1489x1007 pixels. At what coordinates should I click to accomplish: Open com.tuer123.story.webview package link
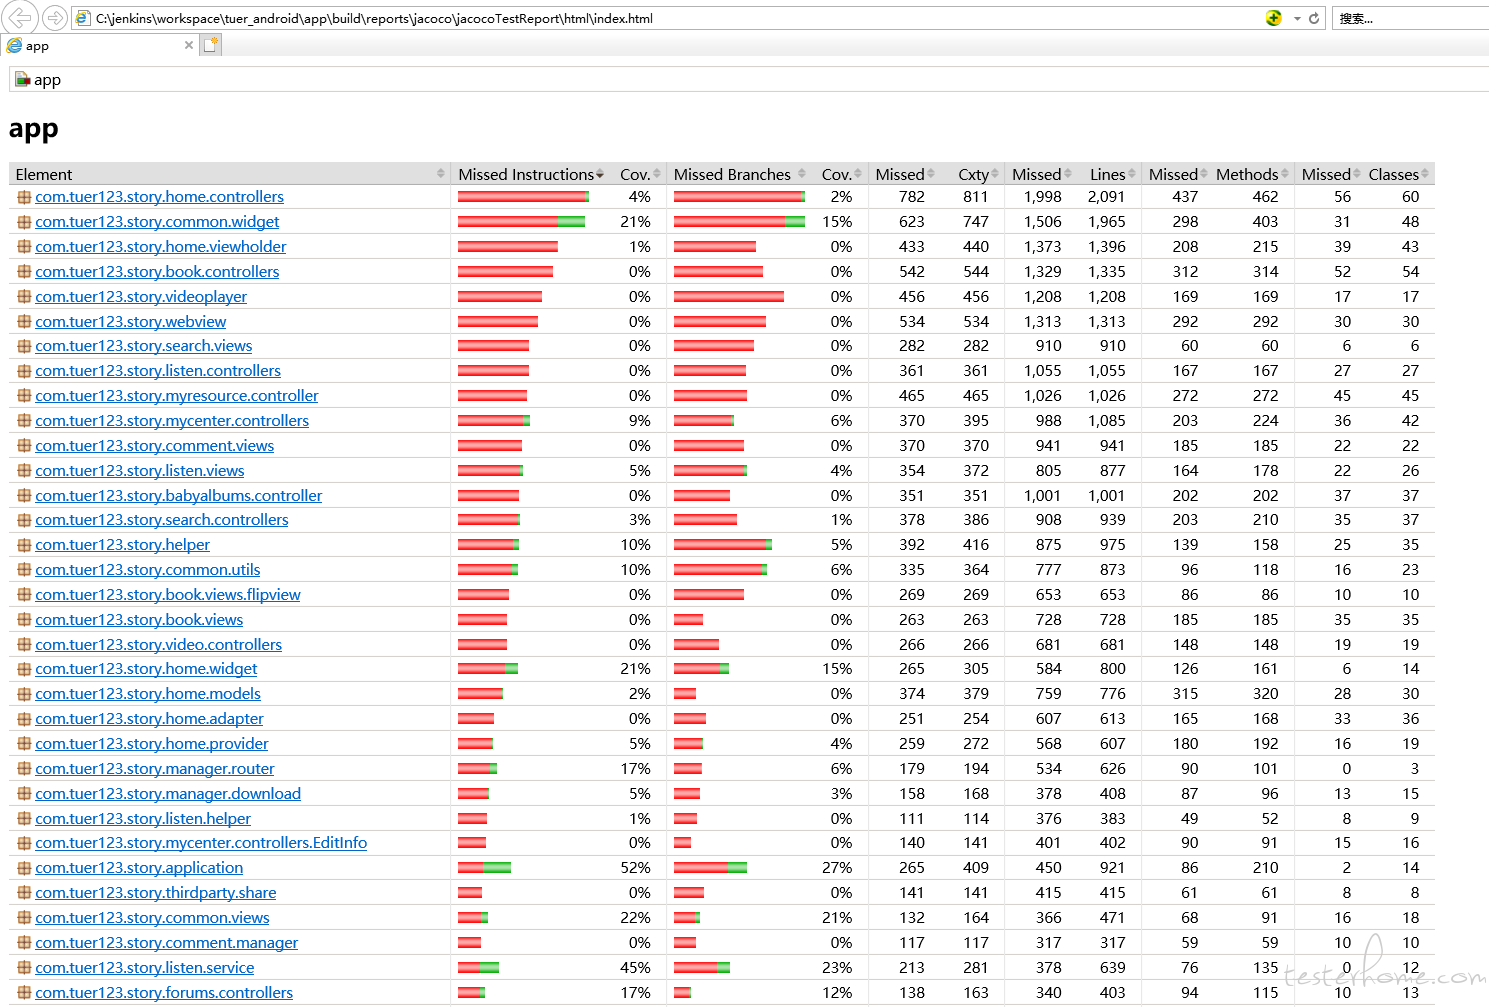pos(130,322)
